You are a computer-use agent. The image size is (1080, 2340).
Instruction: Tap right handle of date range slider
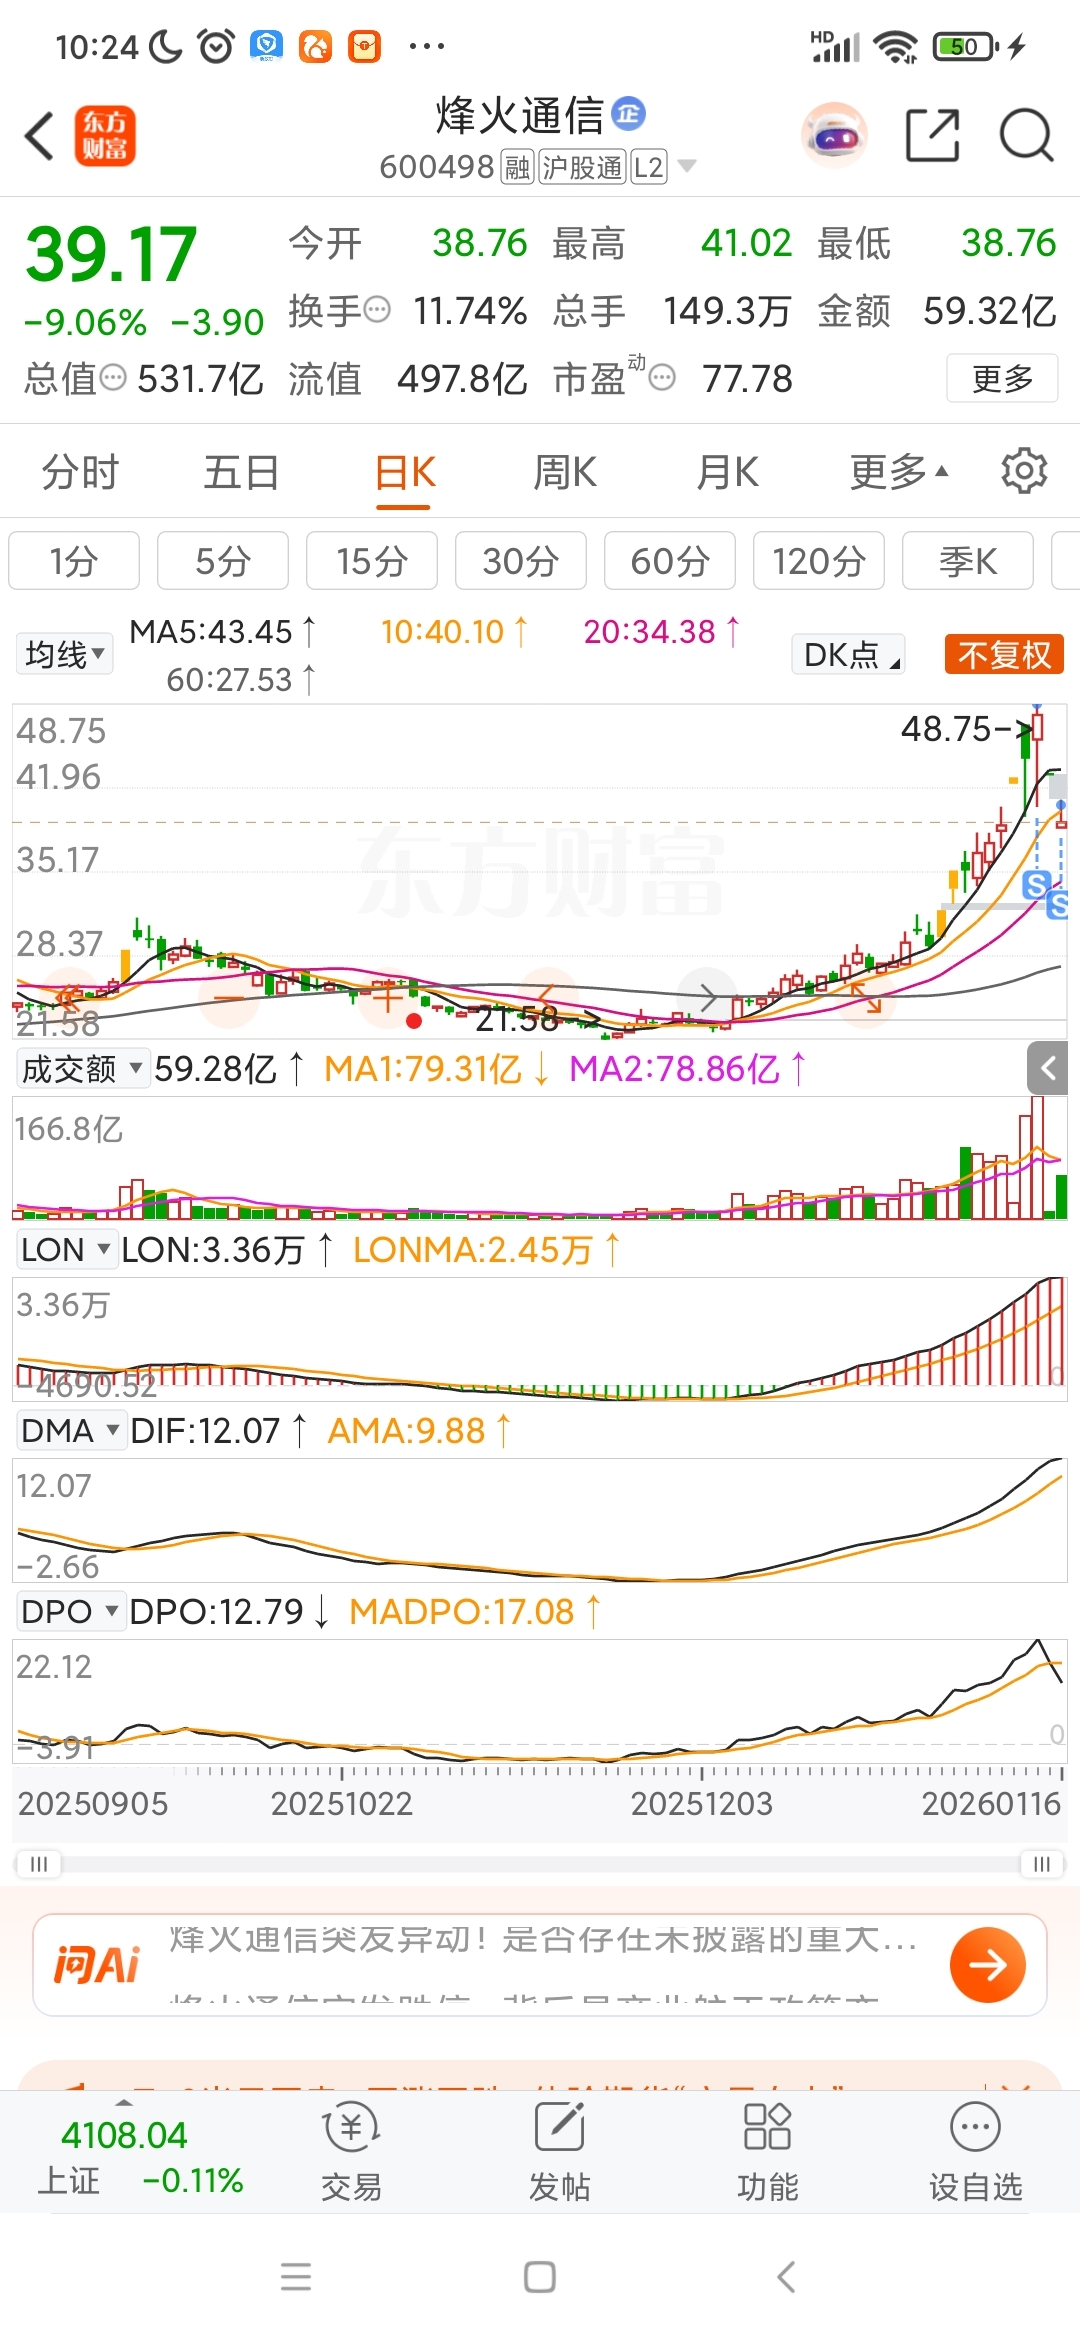[1042, 1864]
